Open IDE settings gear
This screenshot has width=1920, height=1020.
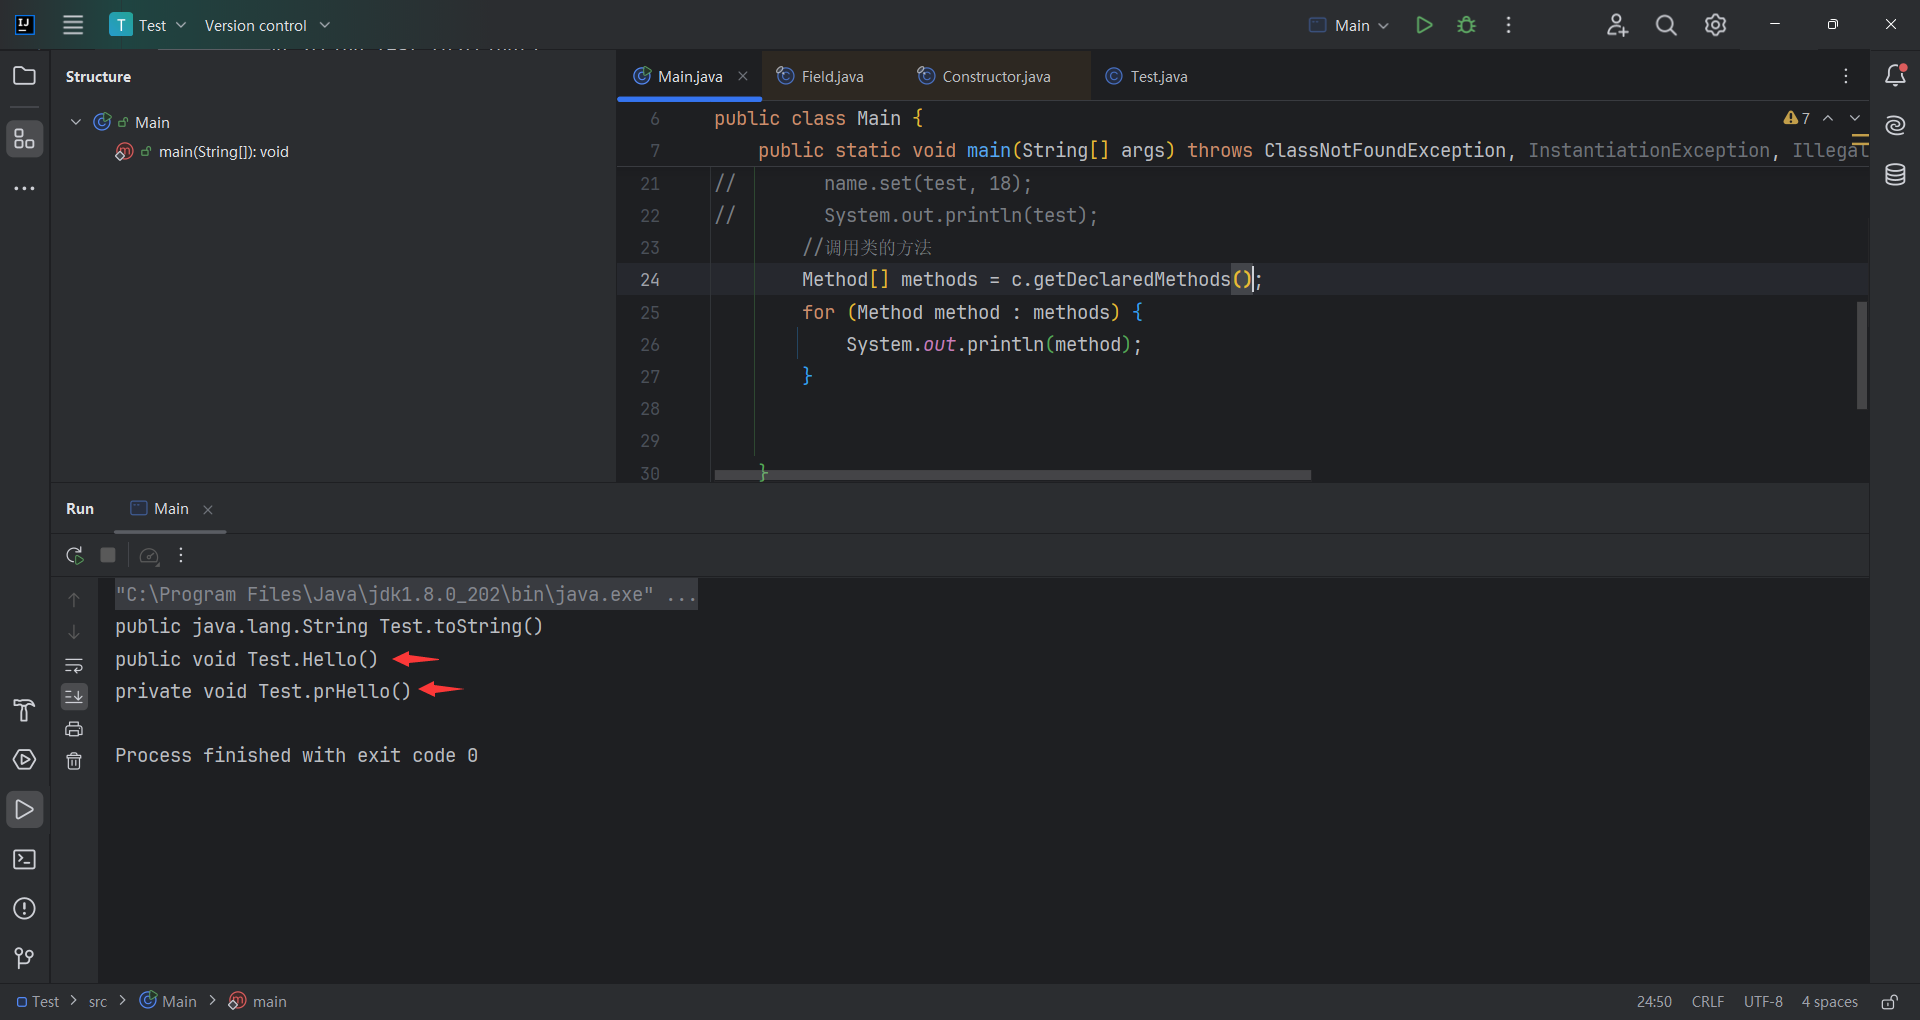click(x=1715, y=25)
